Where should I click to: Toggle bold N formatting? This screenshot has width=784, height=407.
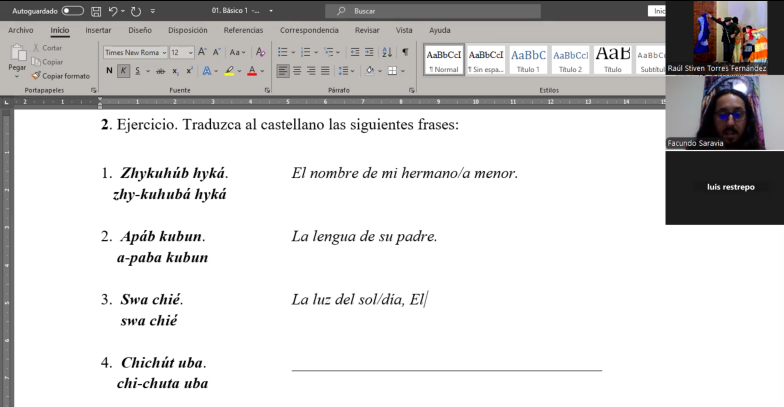click(109, 71)
